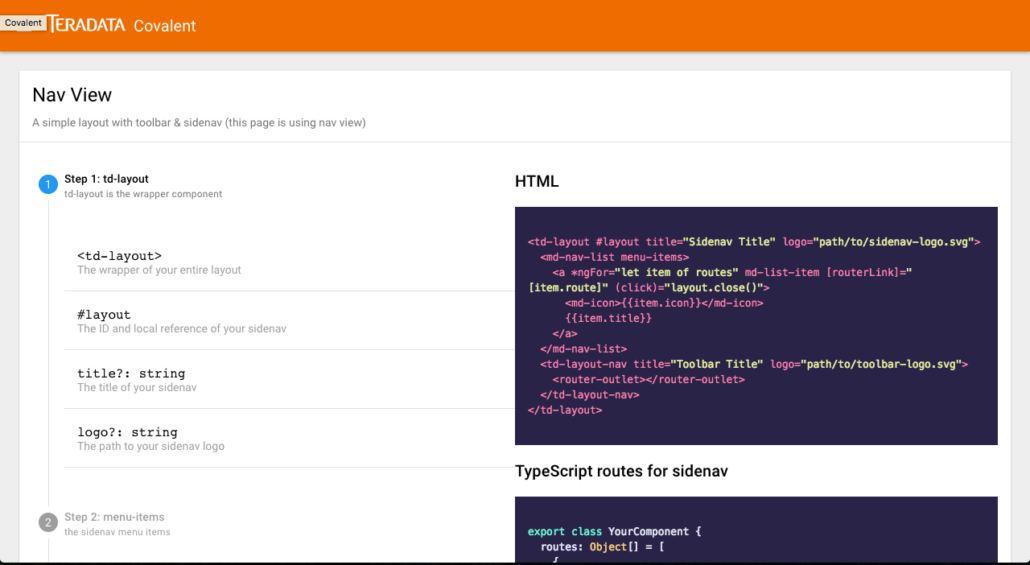Click the Covalent toolbar title
Viewport: 1030px width, 565px height.
point(165,26)
